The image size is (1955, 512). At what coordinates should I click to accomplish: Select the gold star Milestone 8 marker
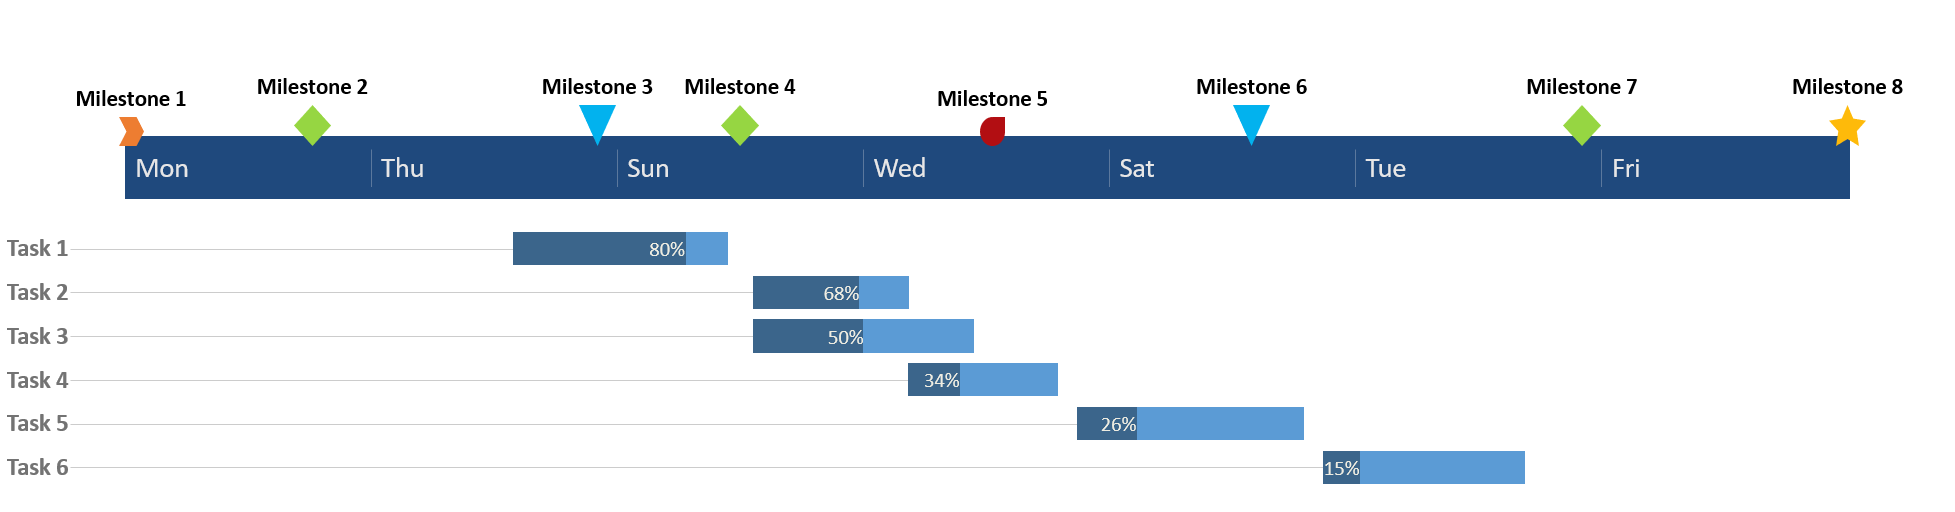coord(1847,128)
